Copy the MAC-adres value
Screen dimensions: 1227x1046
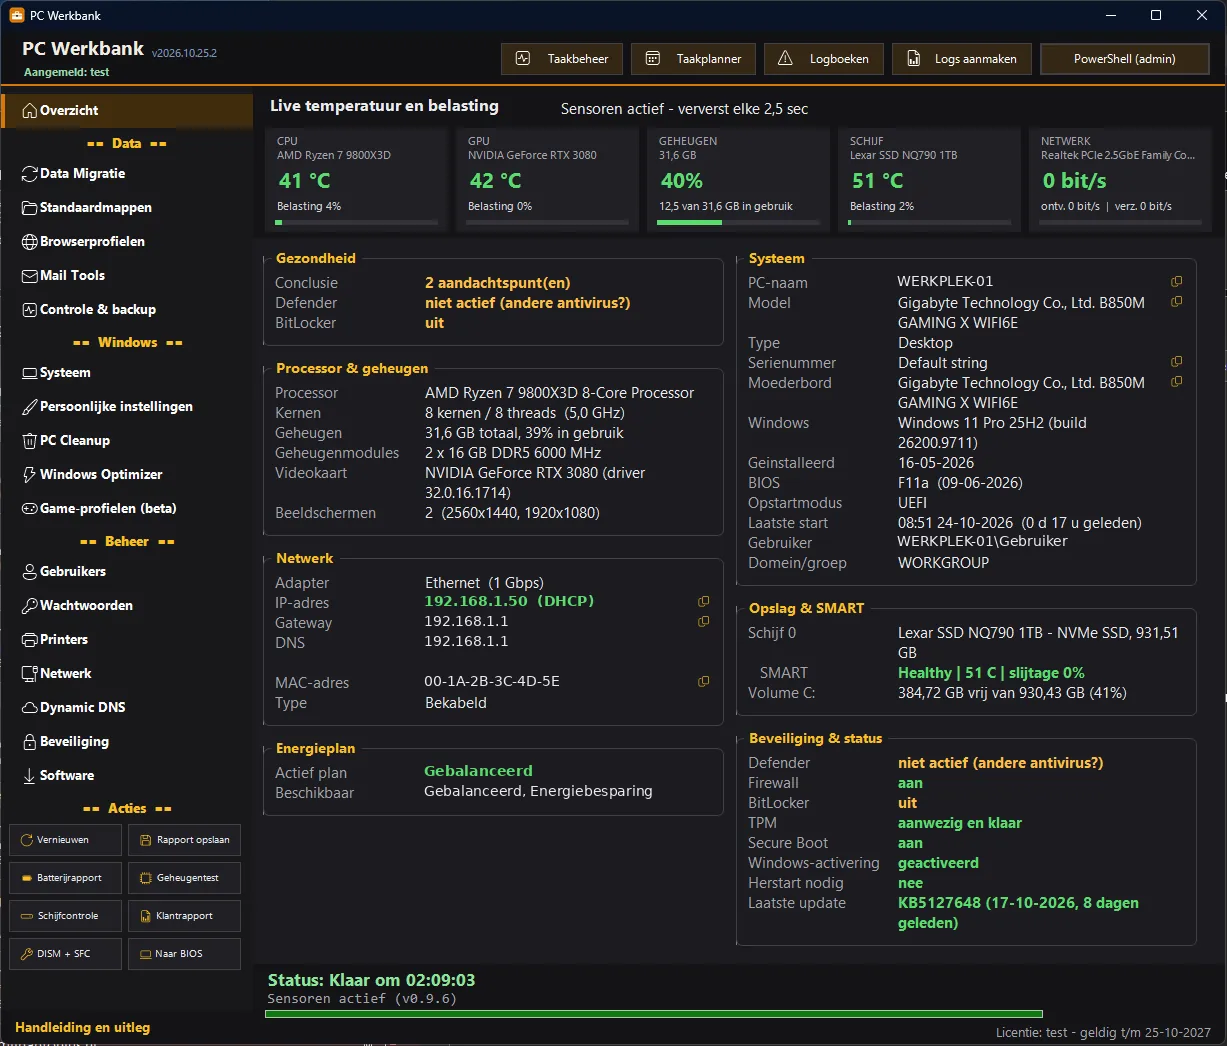[703, 682]
